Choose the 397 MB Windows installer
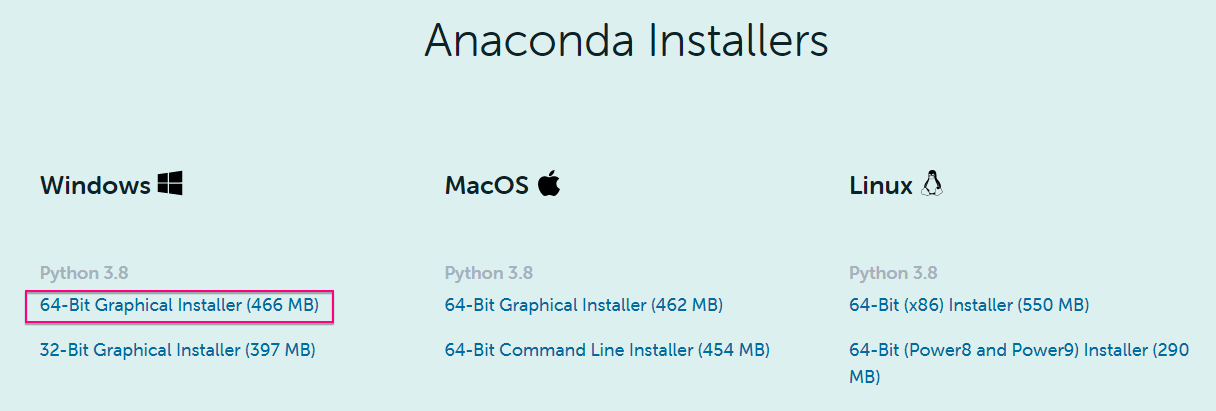 pyautogui.click(x=177, y=350)
